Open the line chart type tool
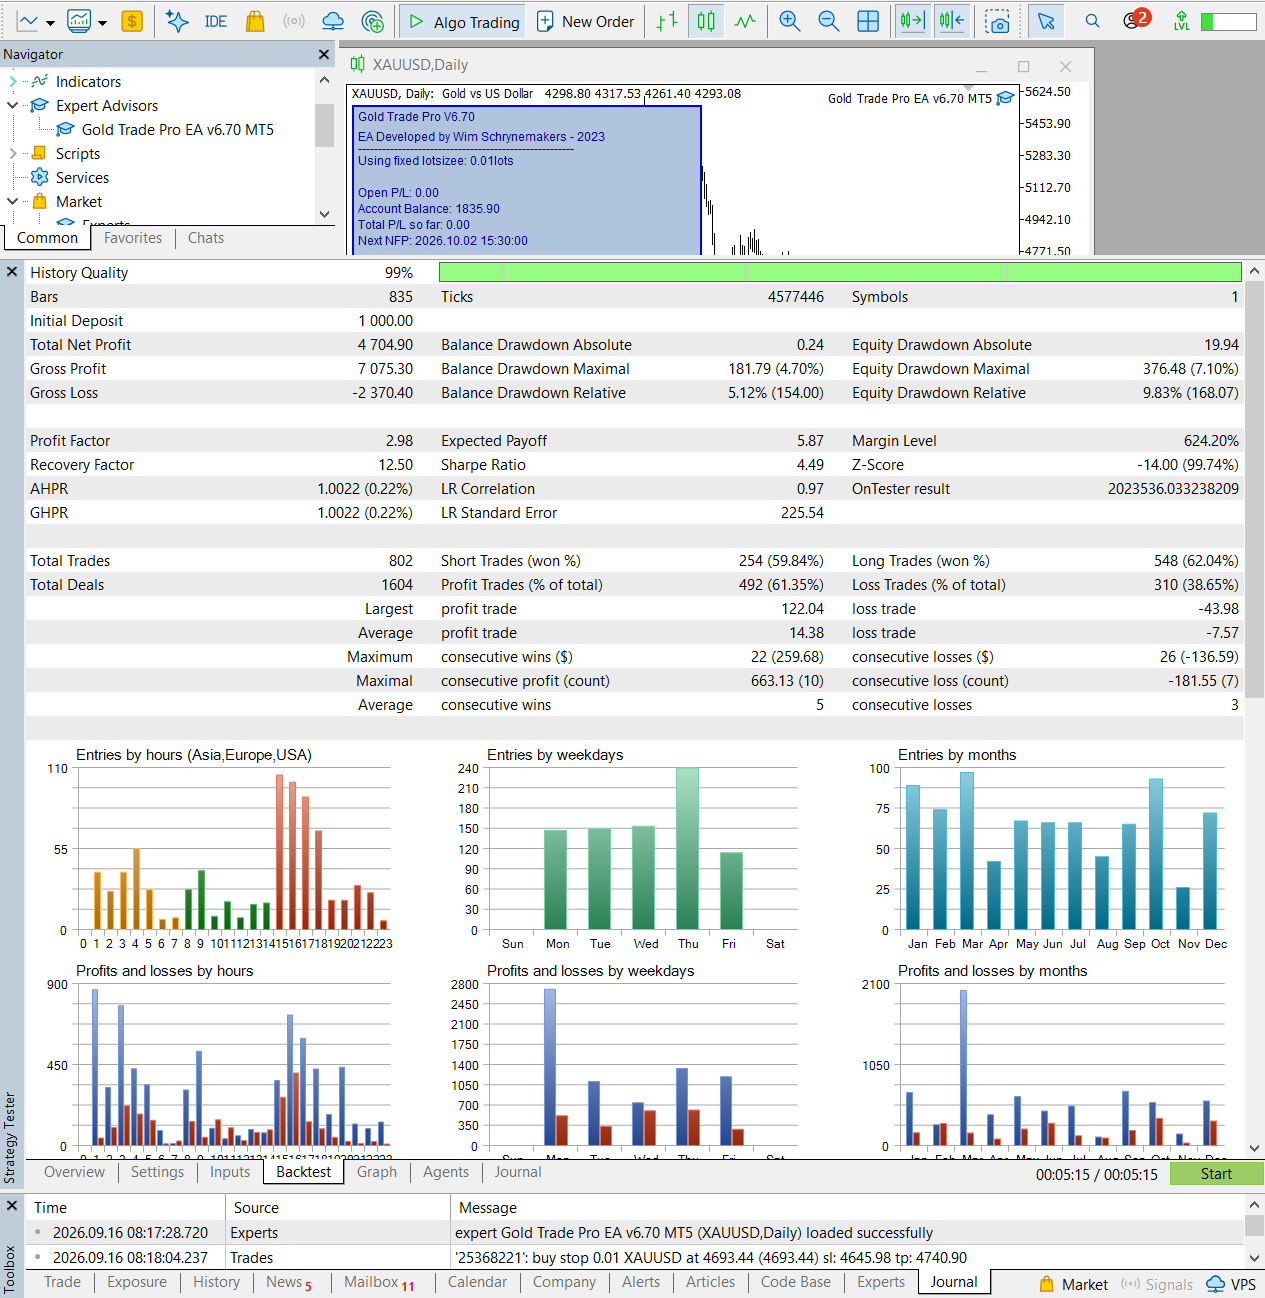This screenshot has width=1265, height=1298. (28, 21)
